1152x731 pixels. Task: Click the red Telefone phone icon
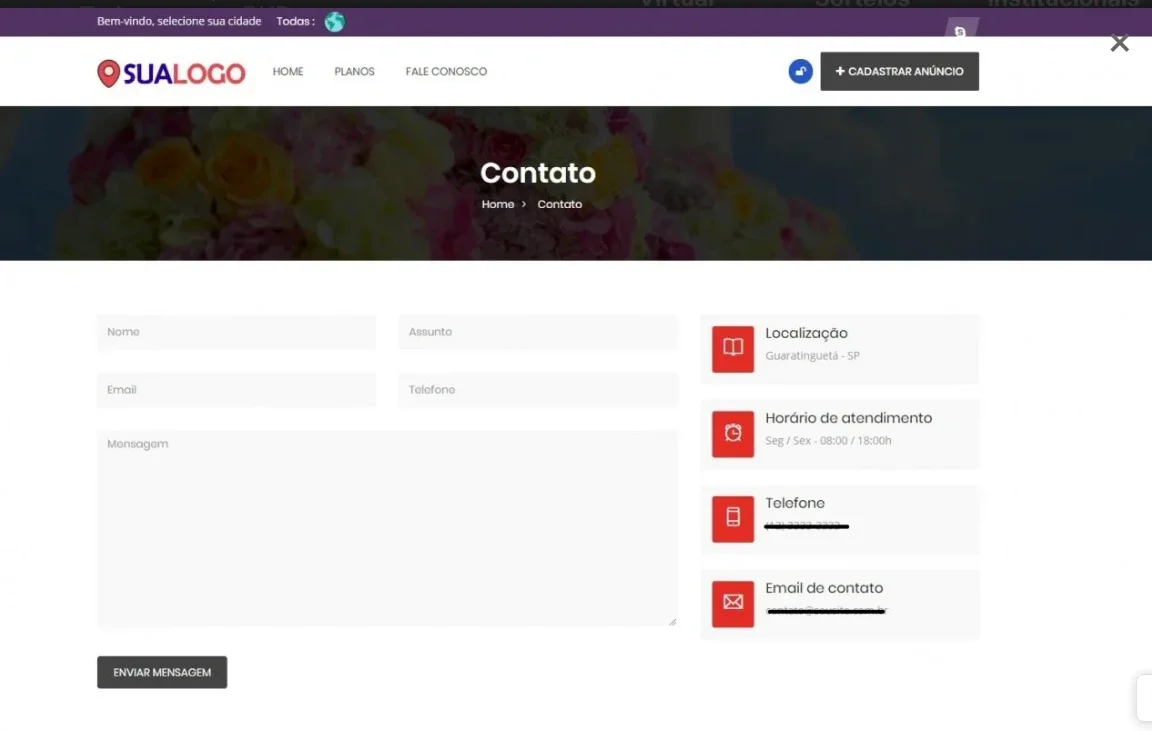pos(732,519)
